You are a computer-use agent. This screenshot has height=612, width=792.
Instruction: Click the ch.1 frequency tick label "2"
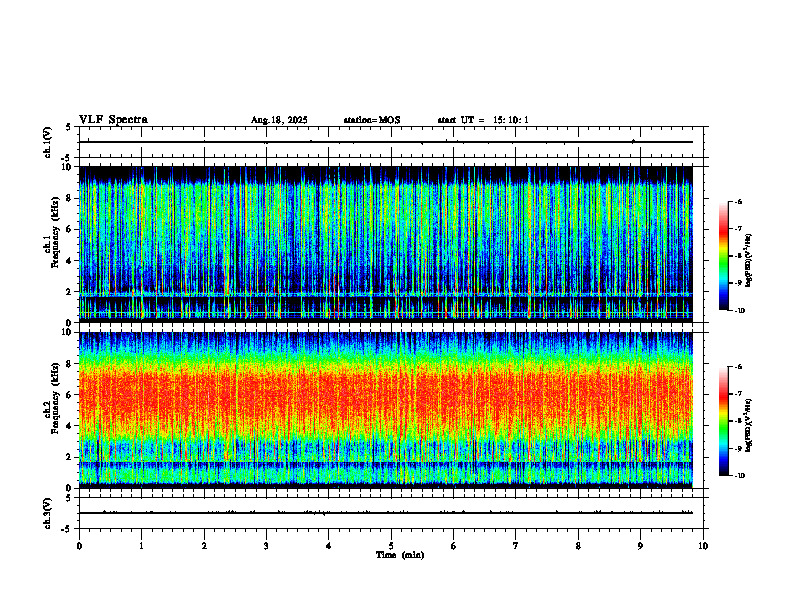tap(70, 291)
